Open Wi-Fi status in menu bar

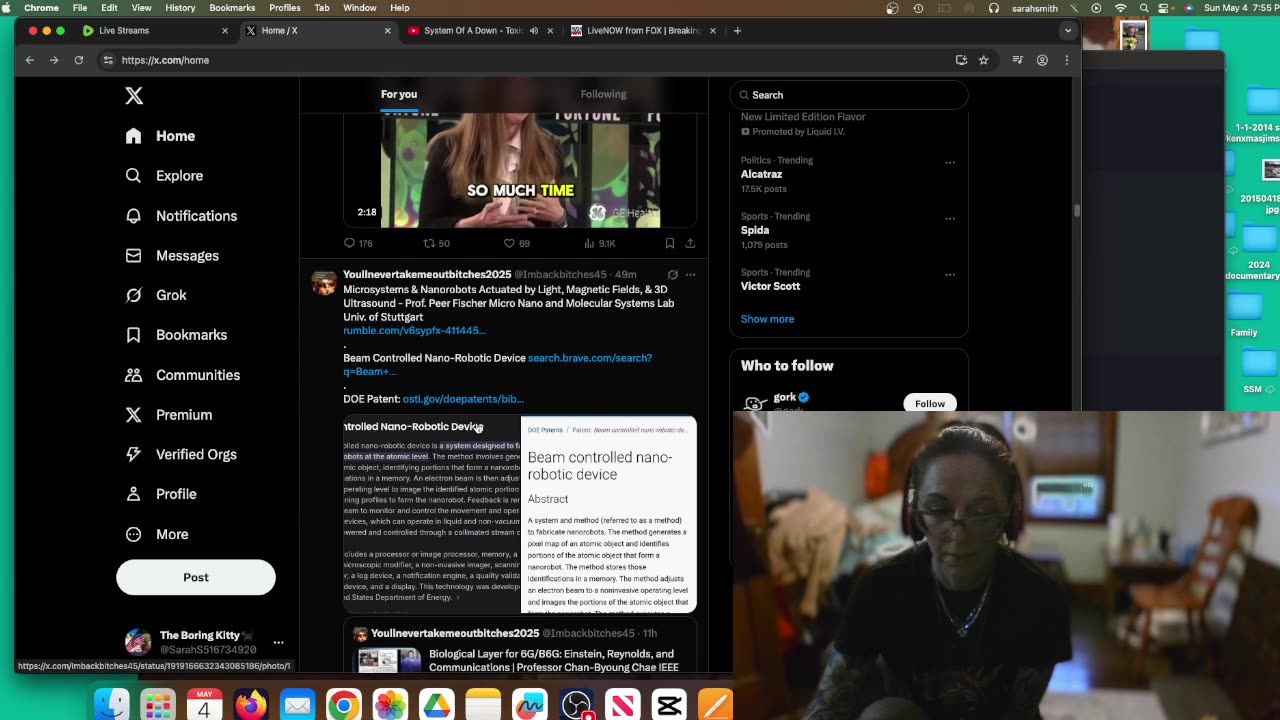pos(1120,8)
